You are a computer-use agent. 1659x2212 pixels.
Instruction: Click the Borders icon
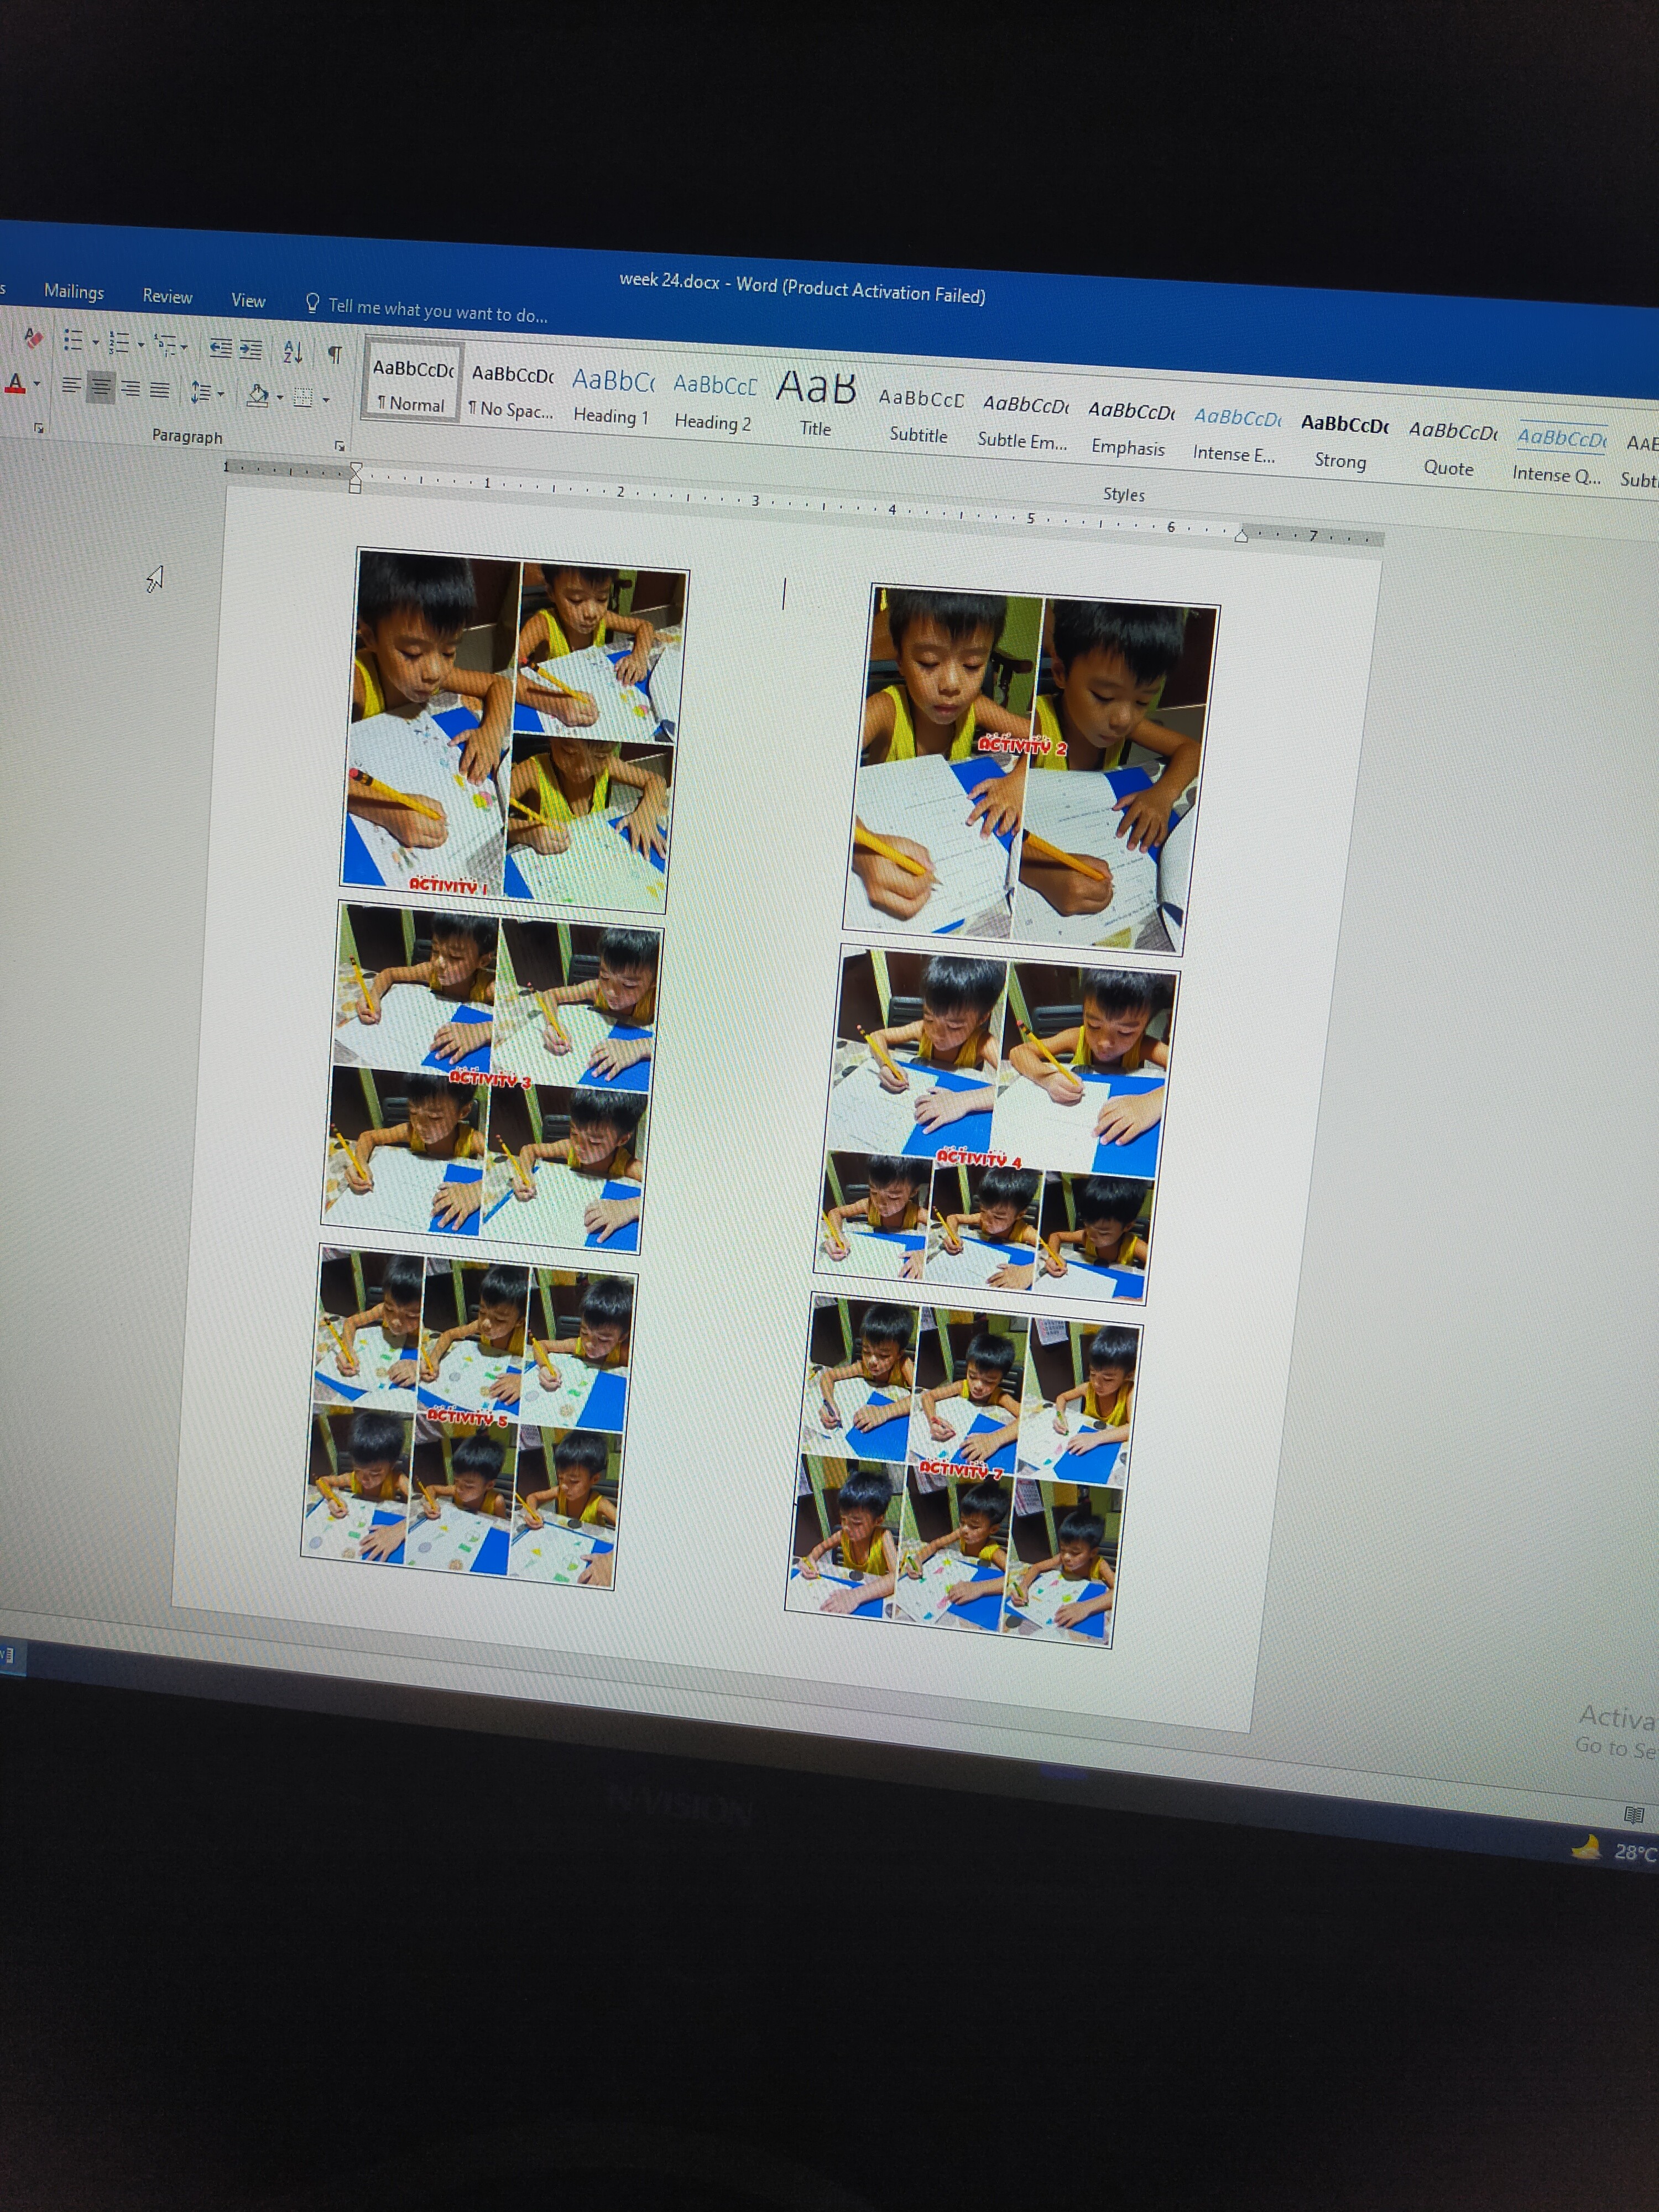click(303, 399)
